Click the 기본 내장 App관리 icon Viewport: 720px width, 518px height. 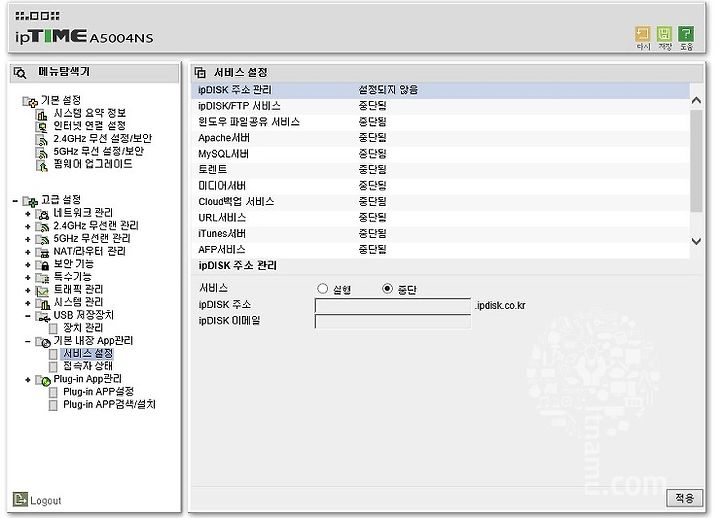click(x=43, y=342)
